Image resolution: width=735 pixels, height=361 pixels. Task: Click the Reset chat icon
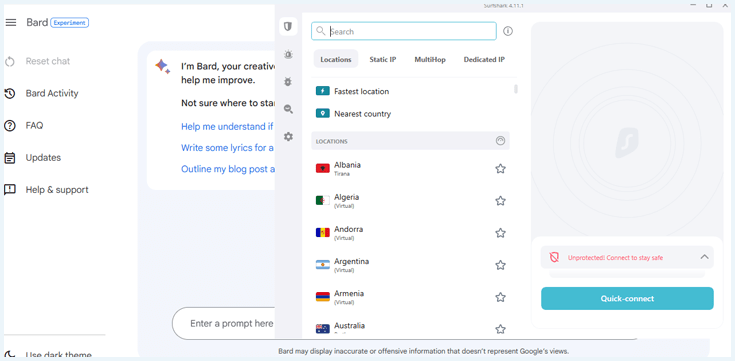tap(10, 61)
